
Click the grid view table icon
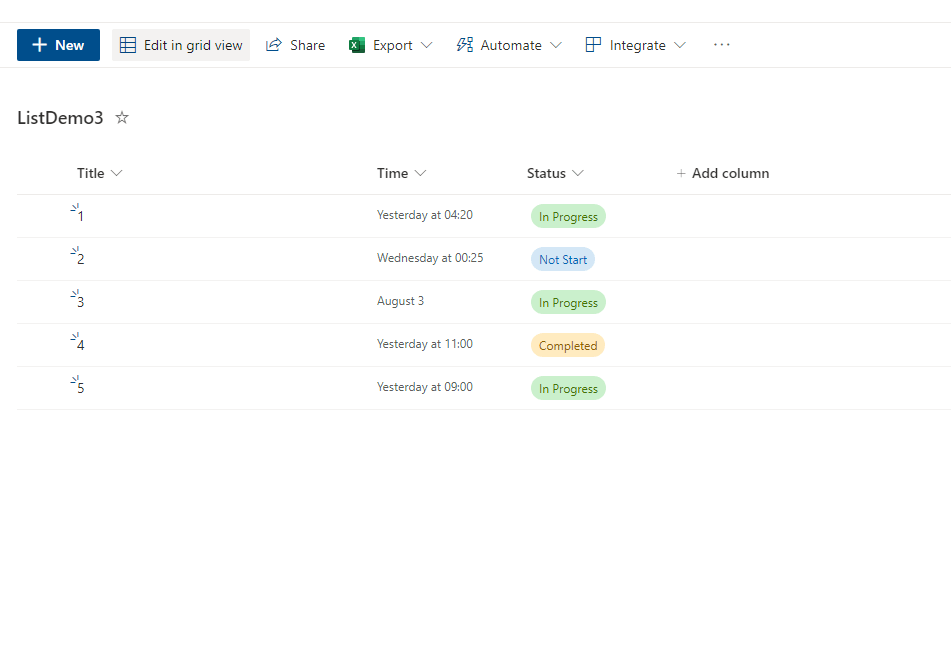click(128, 45)
